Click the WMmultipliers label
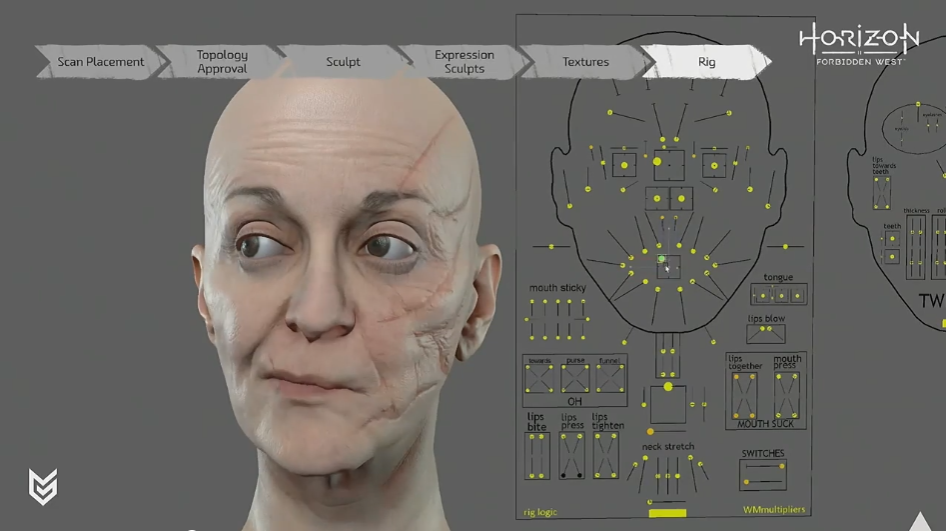Viewport: 946px width, 531px height. click(x=774, y=510)
